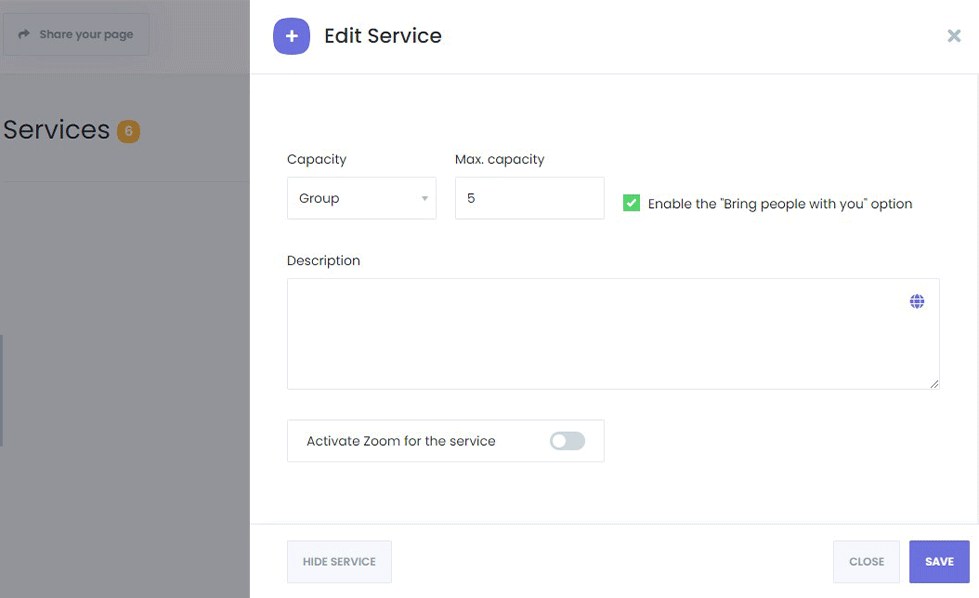This screenshot has width=979, height=598.
Task: Click the caret arrow in the Capacity select
Action: 424,199
